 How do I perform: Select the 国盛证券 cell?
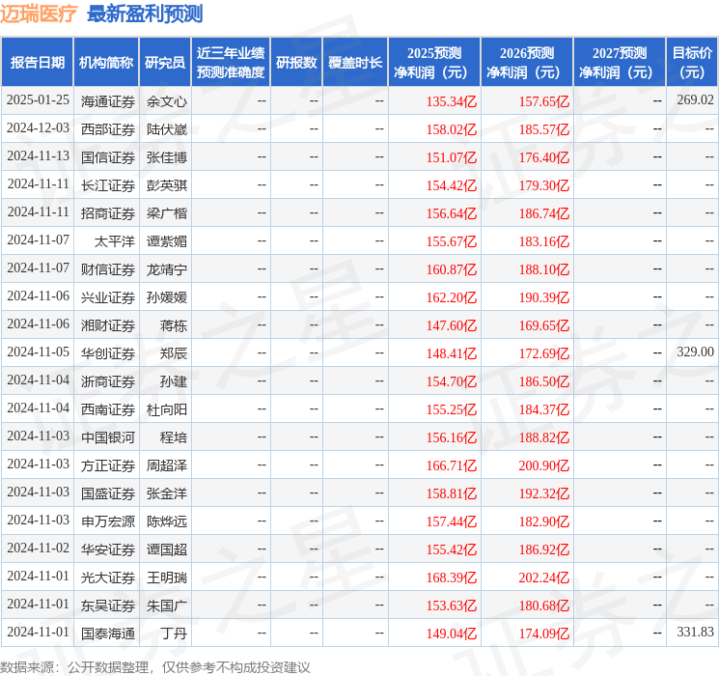coord(108,493)
